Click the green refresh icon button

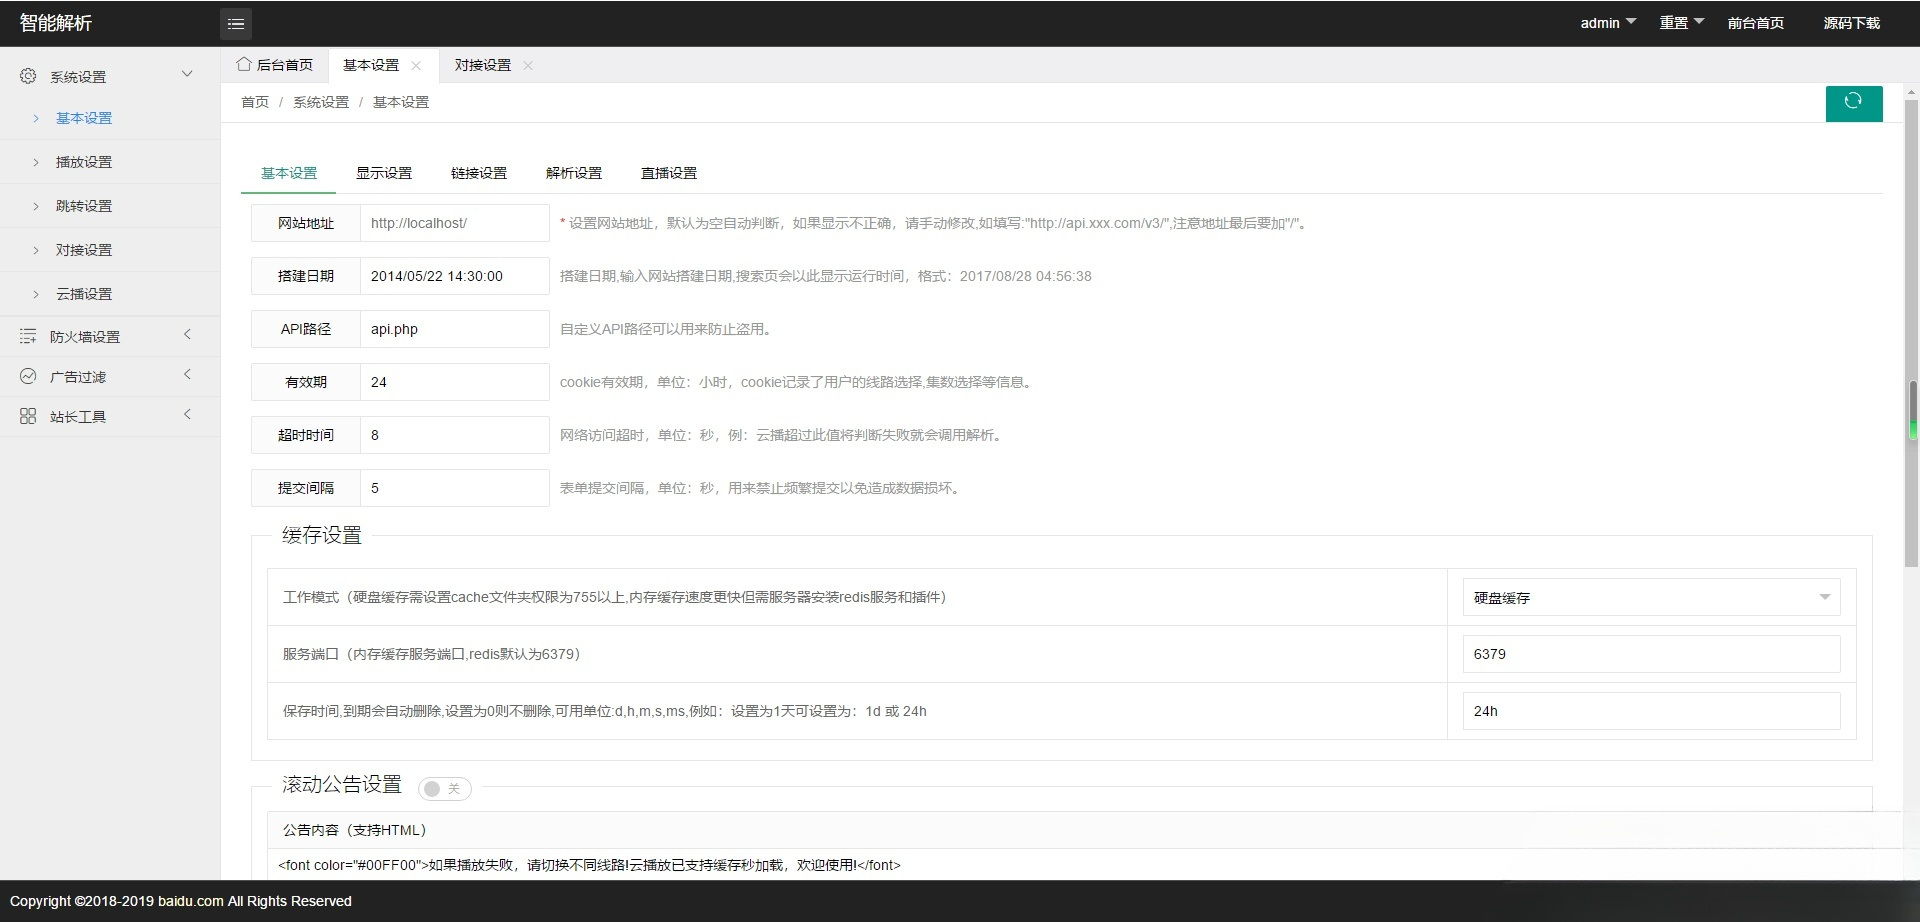pyautogui.click(x=1854, y=103)
